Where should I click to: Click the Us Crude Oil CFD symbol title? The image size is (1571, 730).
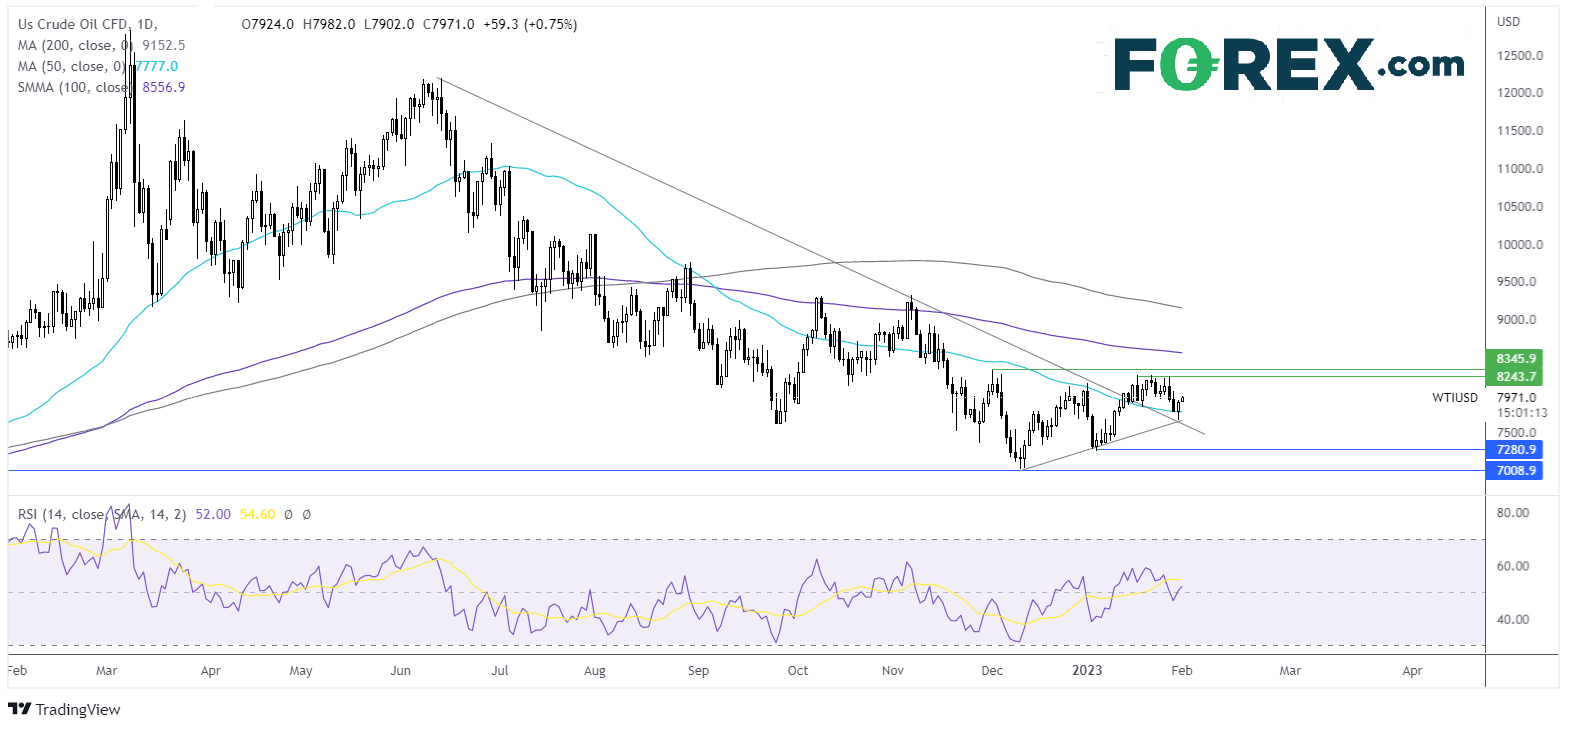pos(87,24)
